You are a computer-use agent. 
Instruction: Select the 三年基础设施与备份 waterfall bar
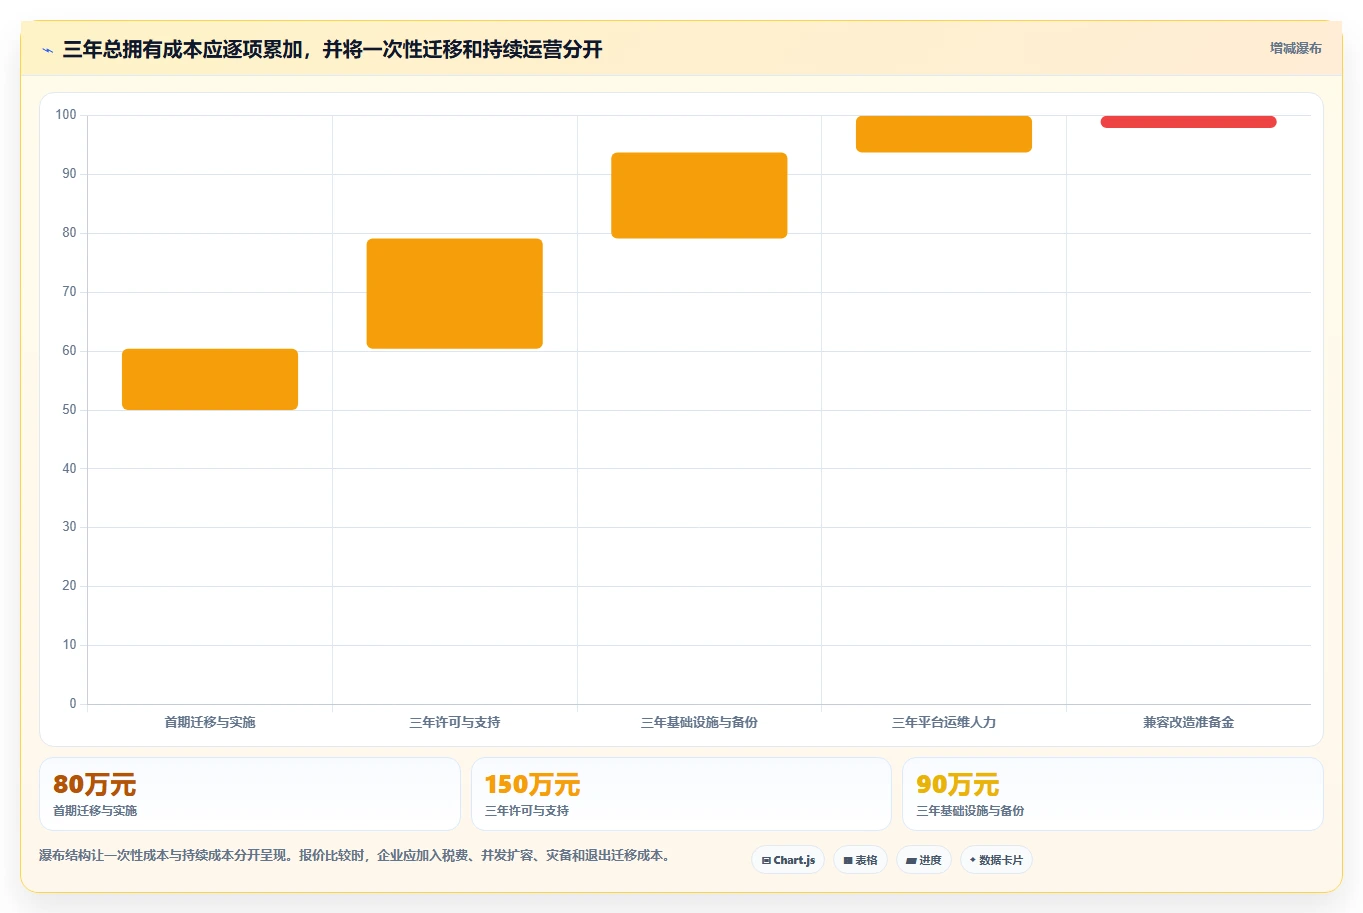click(x=699, y=195)
